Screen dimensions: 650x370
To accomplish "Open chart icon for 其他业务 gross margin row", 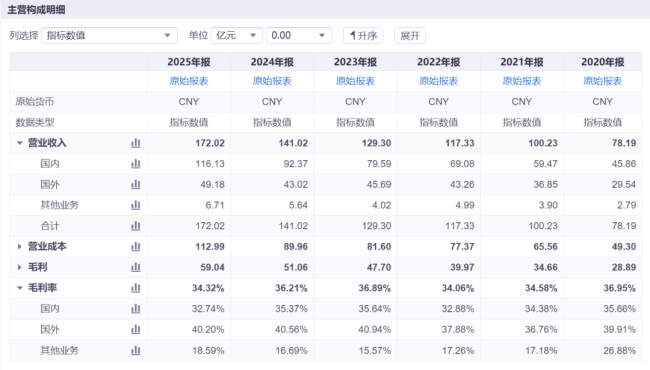I will pyautogui.click(x=136, y=351).
